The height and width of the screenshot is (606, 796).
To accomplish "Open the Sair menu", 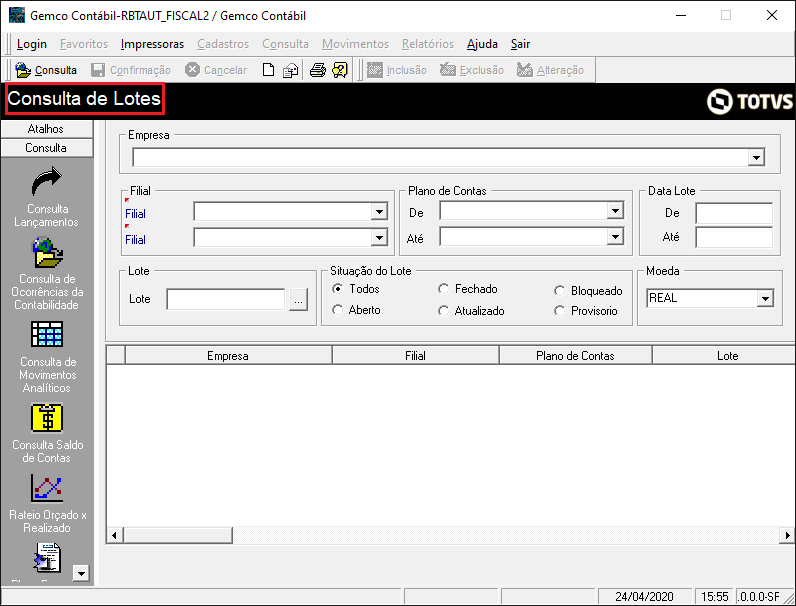I will point(520,44).
